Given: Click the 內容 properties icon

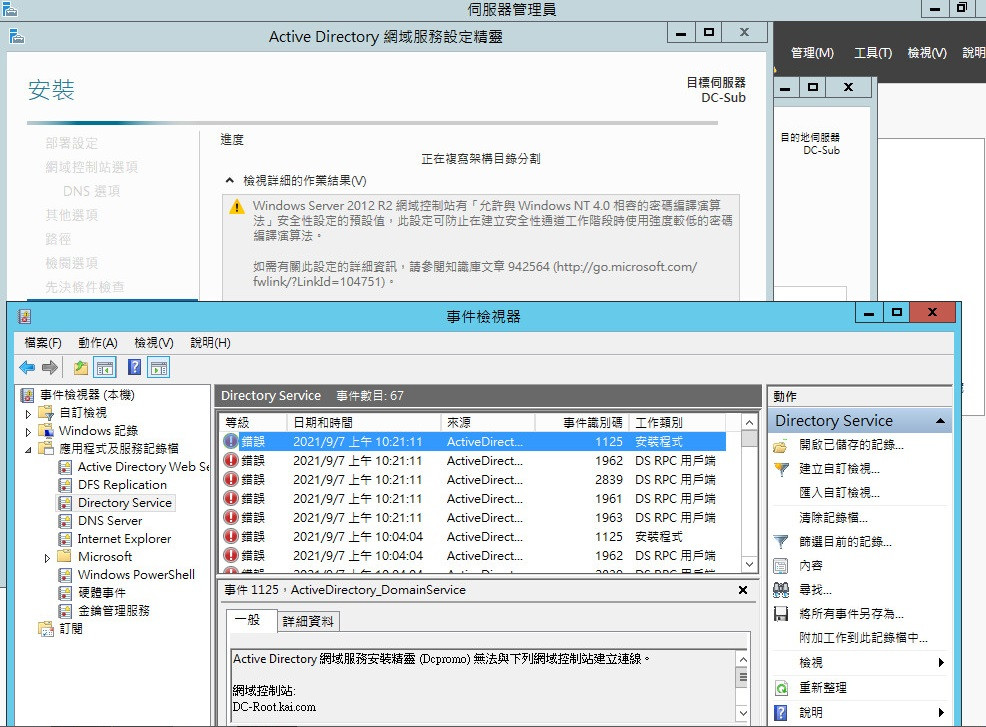Looking at the screenshot, I should 780,566.
